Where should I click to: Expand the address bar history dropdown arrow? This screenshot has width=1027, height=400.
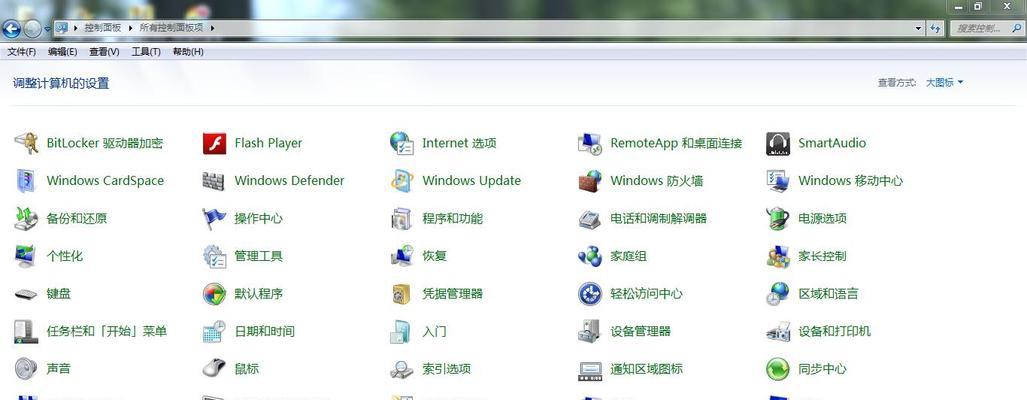[919, 28]
